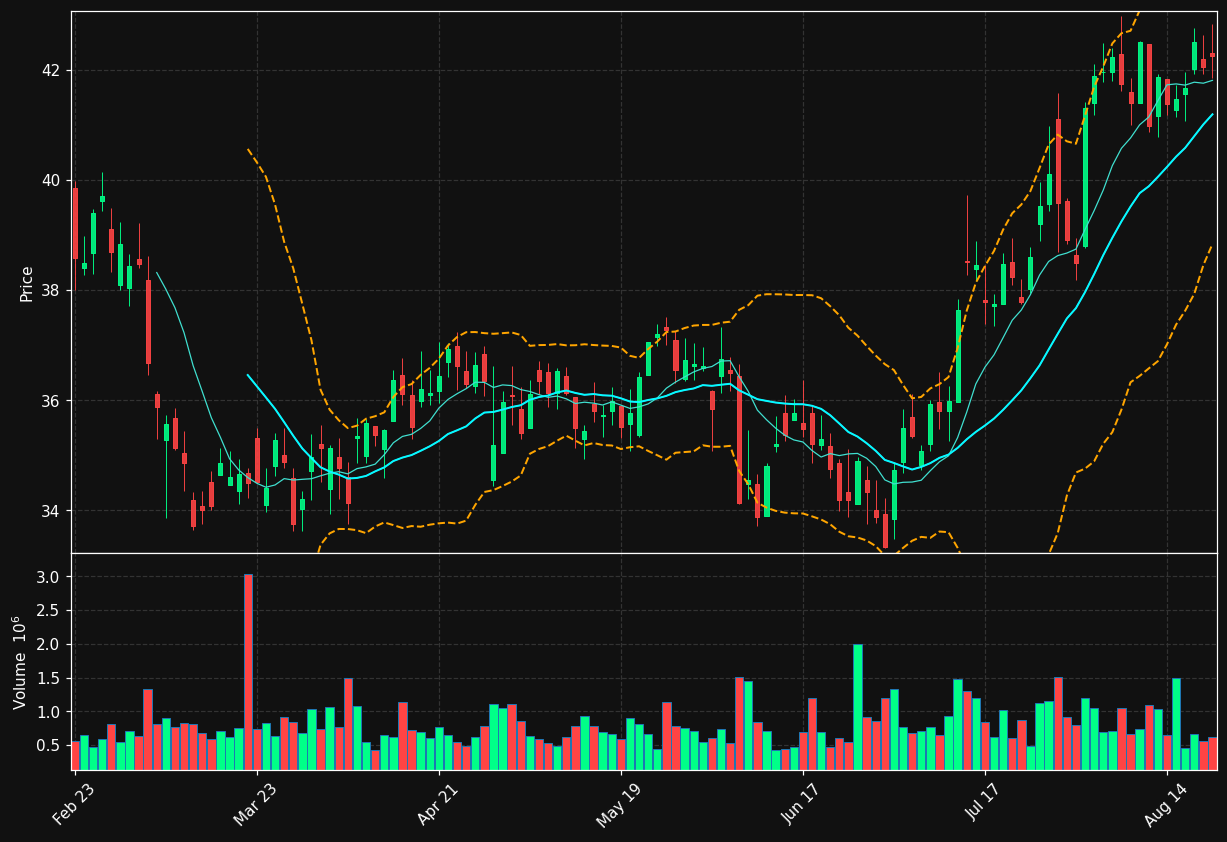This screenshot has height=842, width=1227.
Task: Click the 1.0 volume axis label
Action: tap(50, 712)
